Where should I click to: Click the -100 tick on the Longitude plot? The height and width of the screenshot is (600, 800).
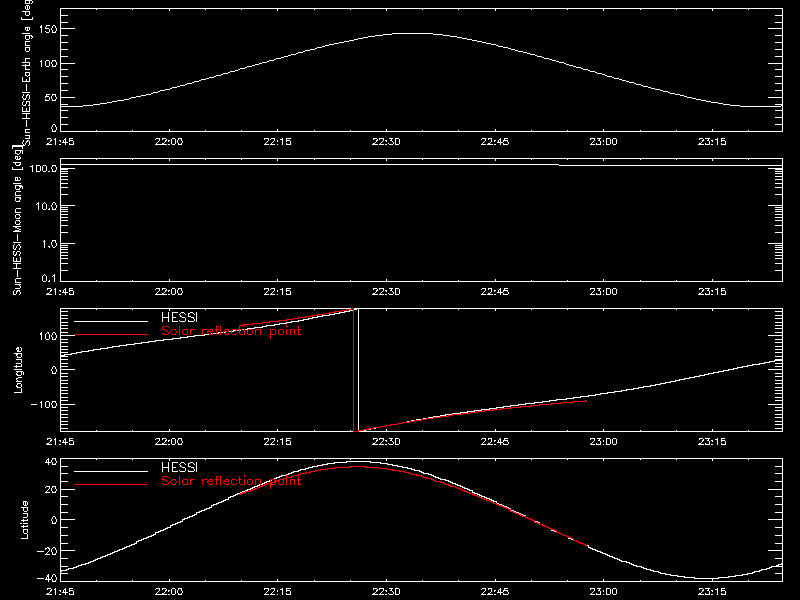(44, 404)
